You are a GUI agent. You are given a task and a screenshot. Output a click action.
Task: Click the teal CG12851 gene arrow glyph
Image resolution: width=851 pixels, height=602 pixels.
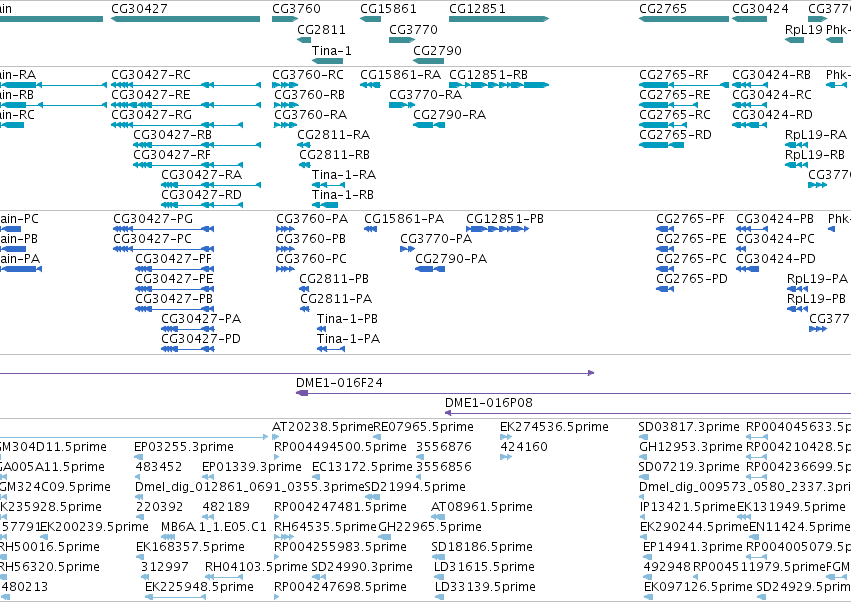[x=499, y=19]
